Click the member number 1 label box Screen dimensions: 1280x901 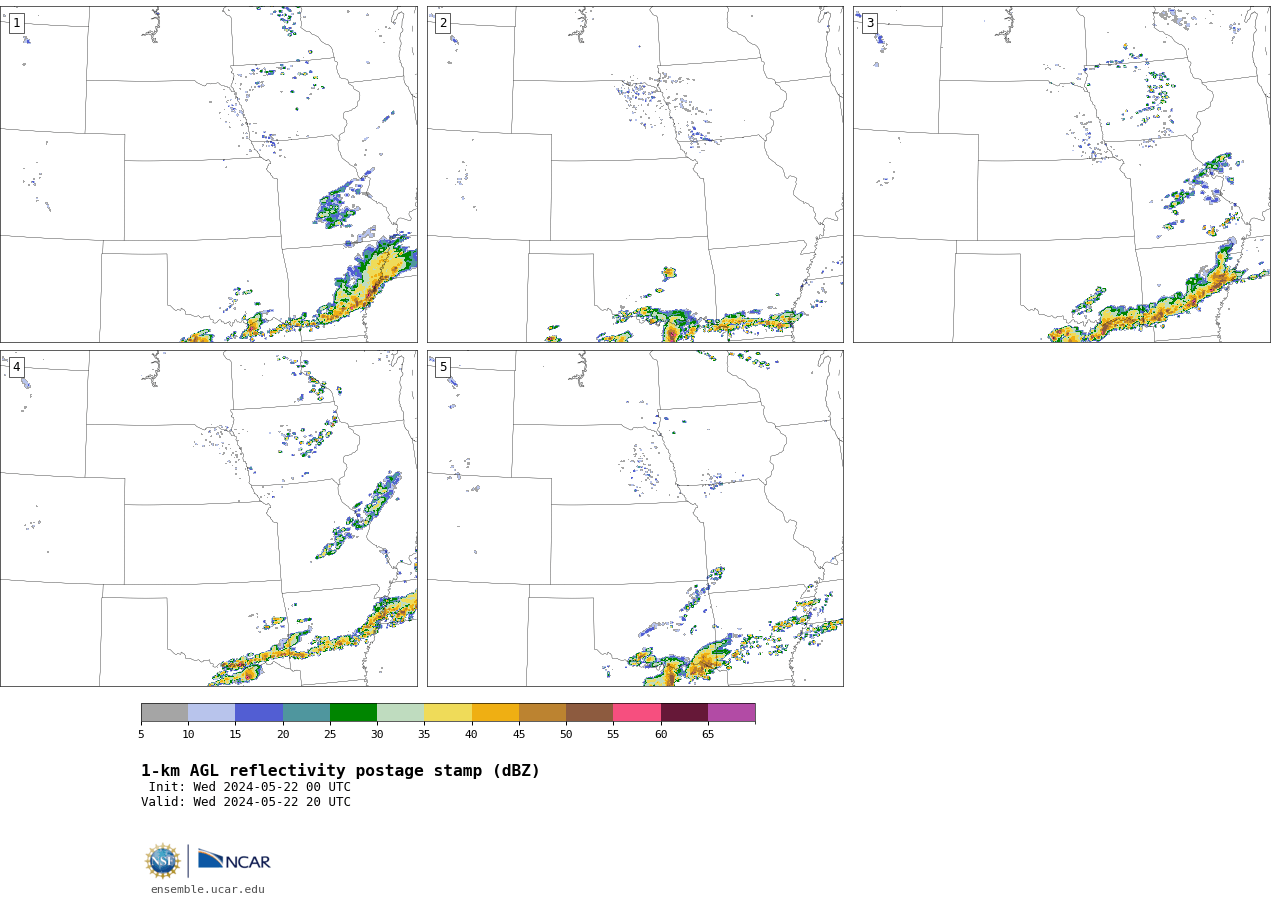pos(16,23)
